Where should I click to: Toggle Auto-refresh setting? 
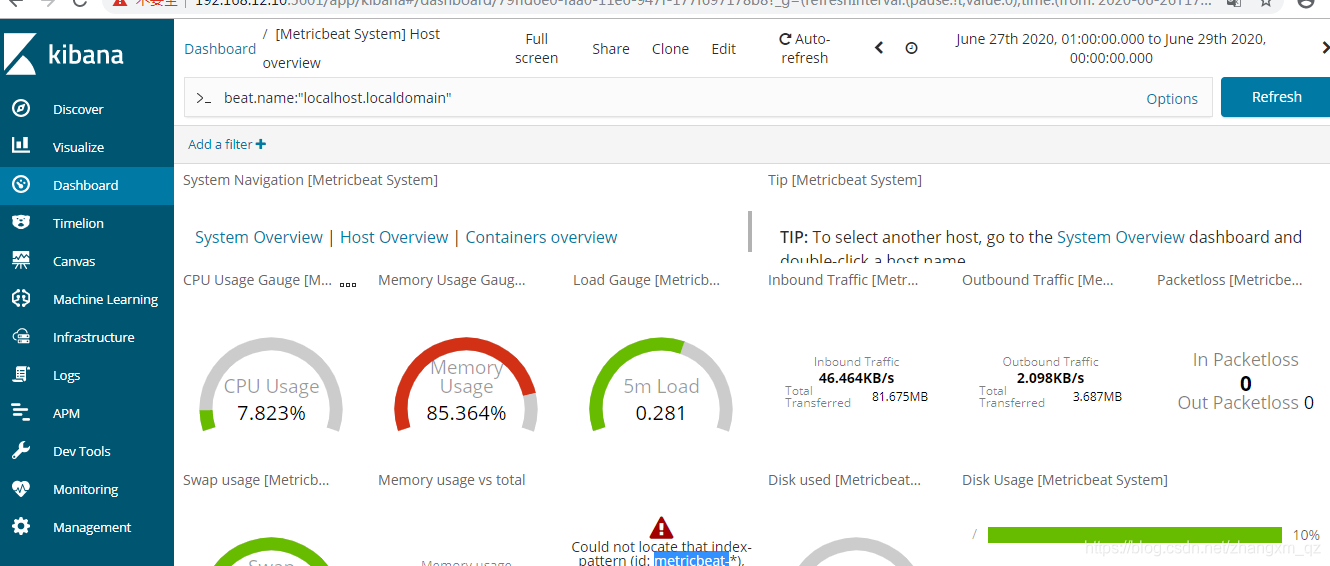[805, 48]
